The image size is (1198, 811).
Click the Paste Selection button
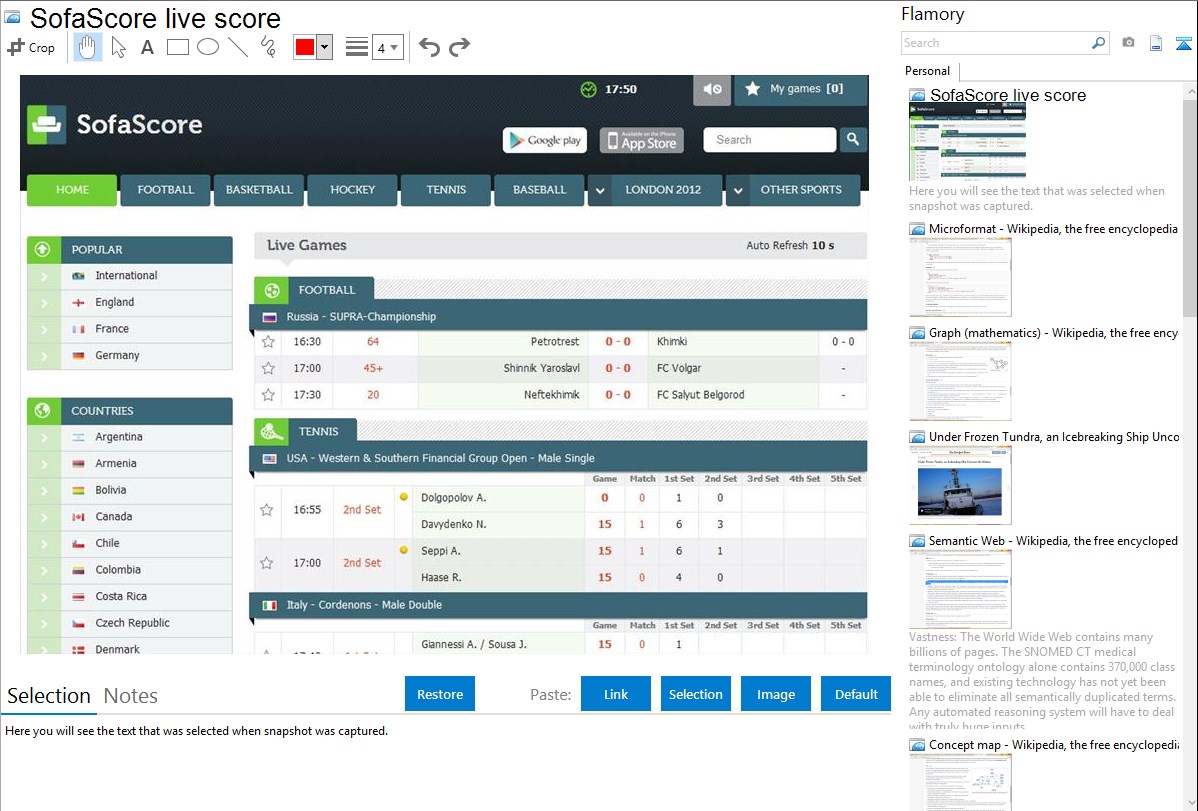[x=695, y=694]
